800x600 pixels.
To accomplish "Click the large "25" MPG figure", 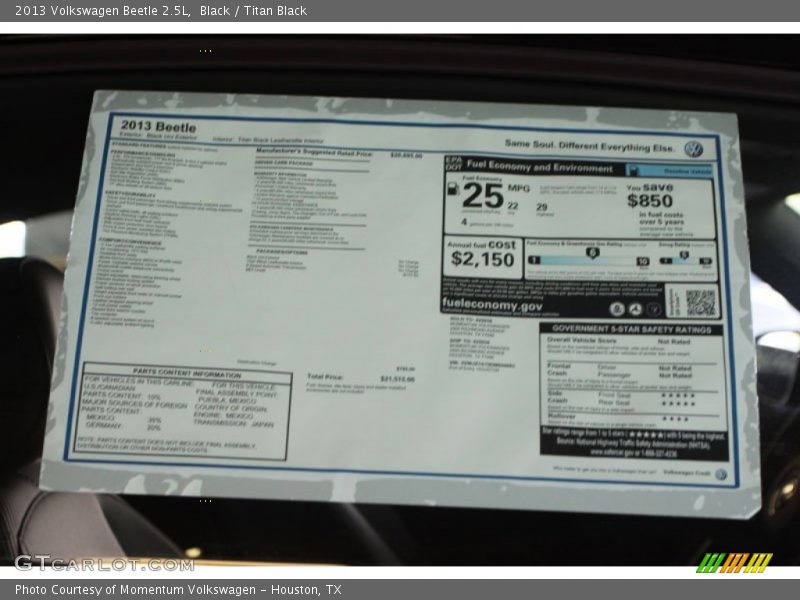I will (483, 195).
